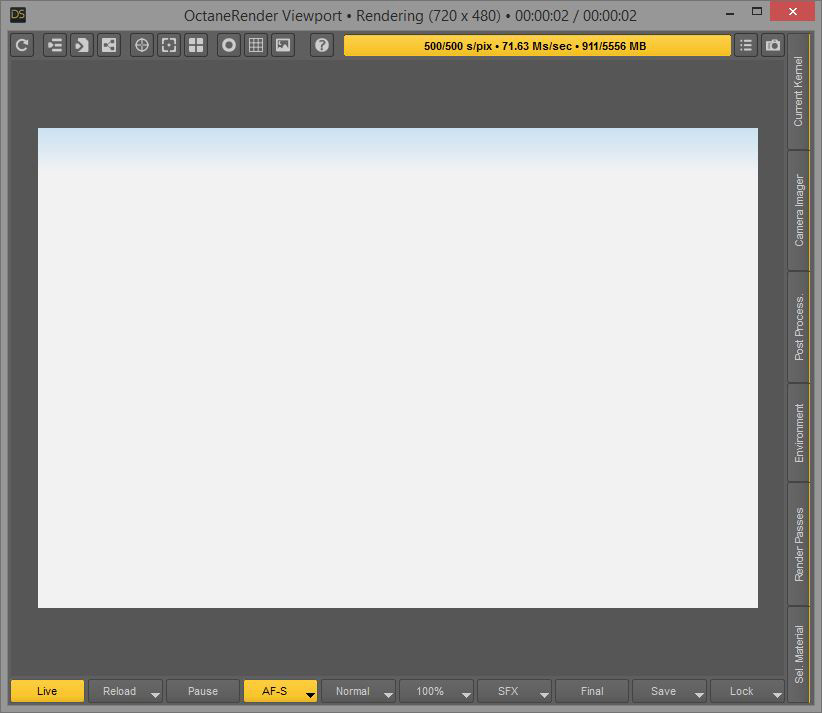Click inside the rendered sky image
This screenshot has height=713, width=822.
pyautogui.click(x=398, y=368)
